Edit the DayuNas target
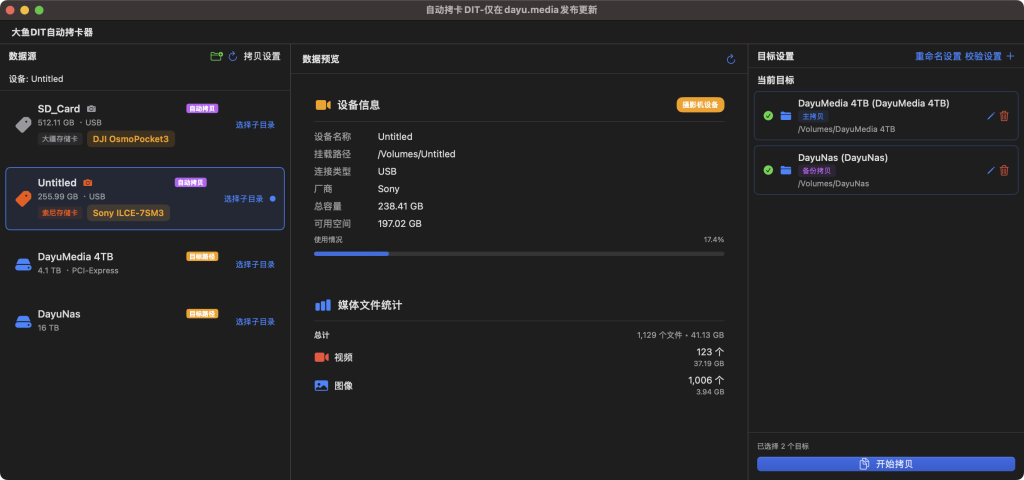The width and height of the screenshot is (1024, 480). pyautogui.click(x=990, y=170)
